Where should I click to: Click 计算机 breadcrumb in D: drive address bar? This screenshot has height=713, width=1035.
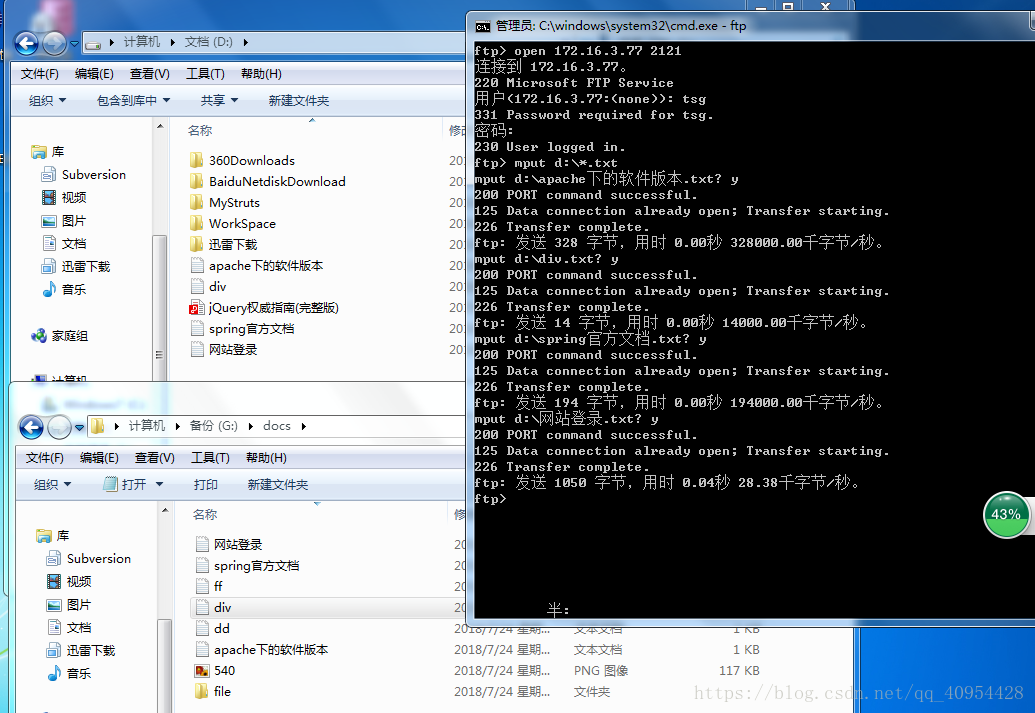(142, 42)
